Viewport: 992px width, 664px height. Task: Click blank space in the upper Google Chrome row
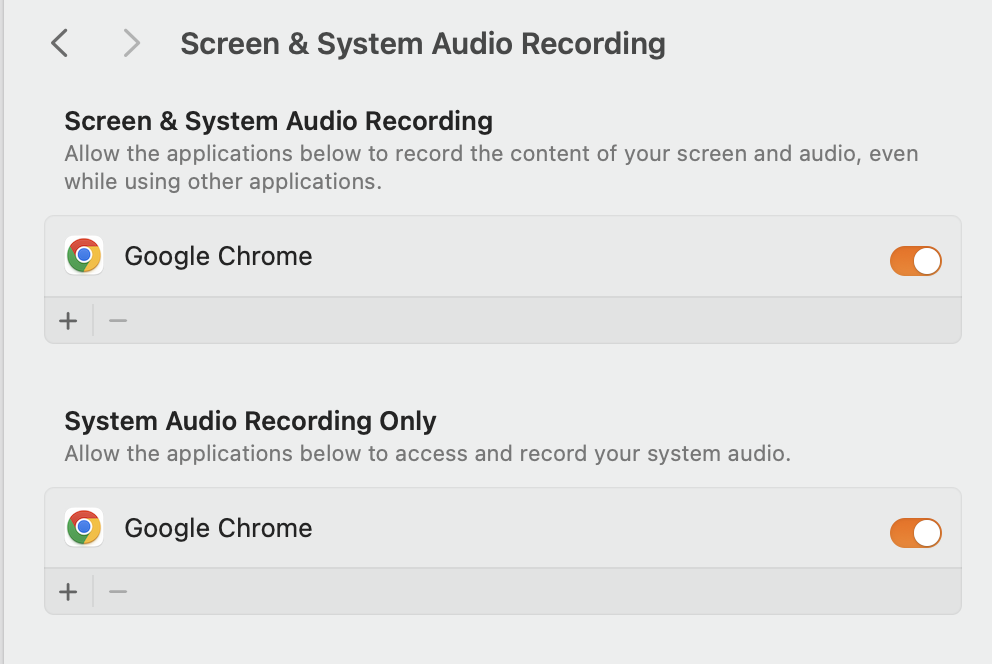(x=600, y=257)
